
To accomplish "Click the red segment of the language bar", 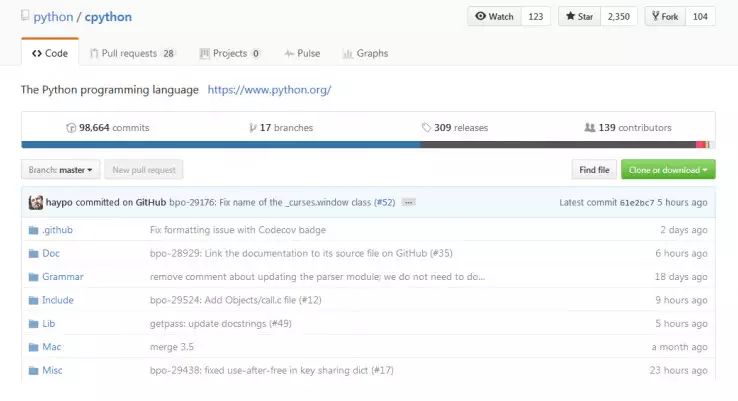I will 700,144.
